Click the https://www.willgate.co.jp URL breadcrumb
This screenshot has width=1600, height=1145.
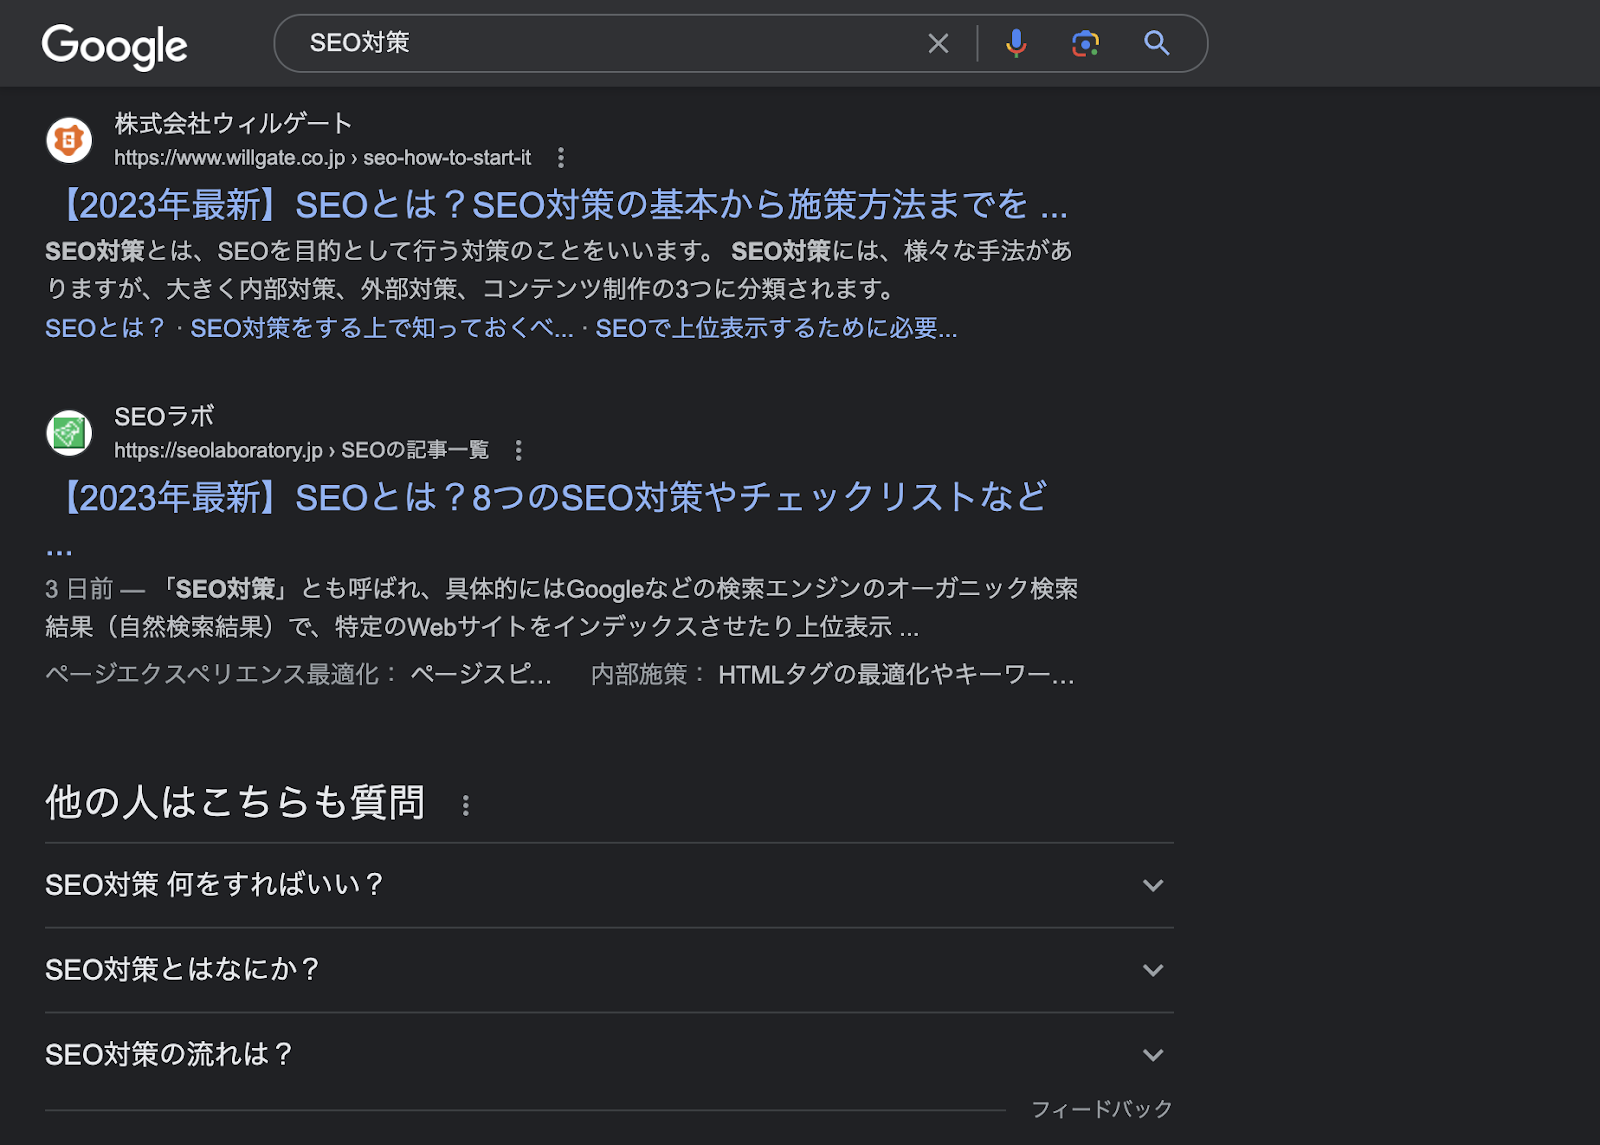click(x=322, y=158)
